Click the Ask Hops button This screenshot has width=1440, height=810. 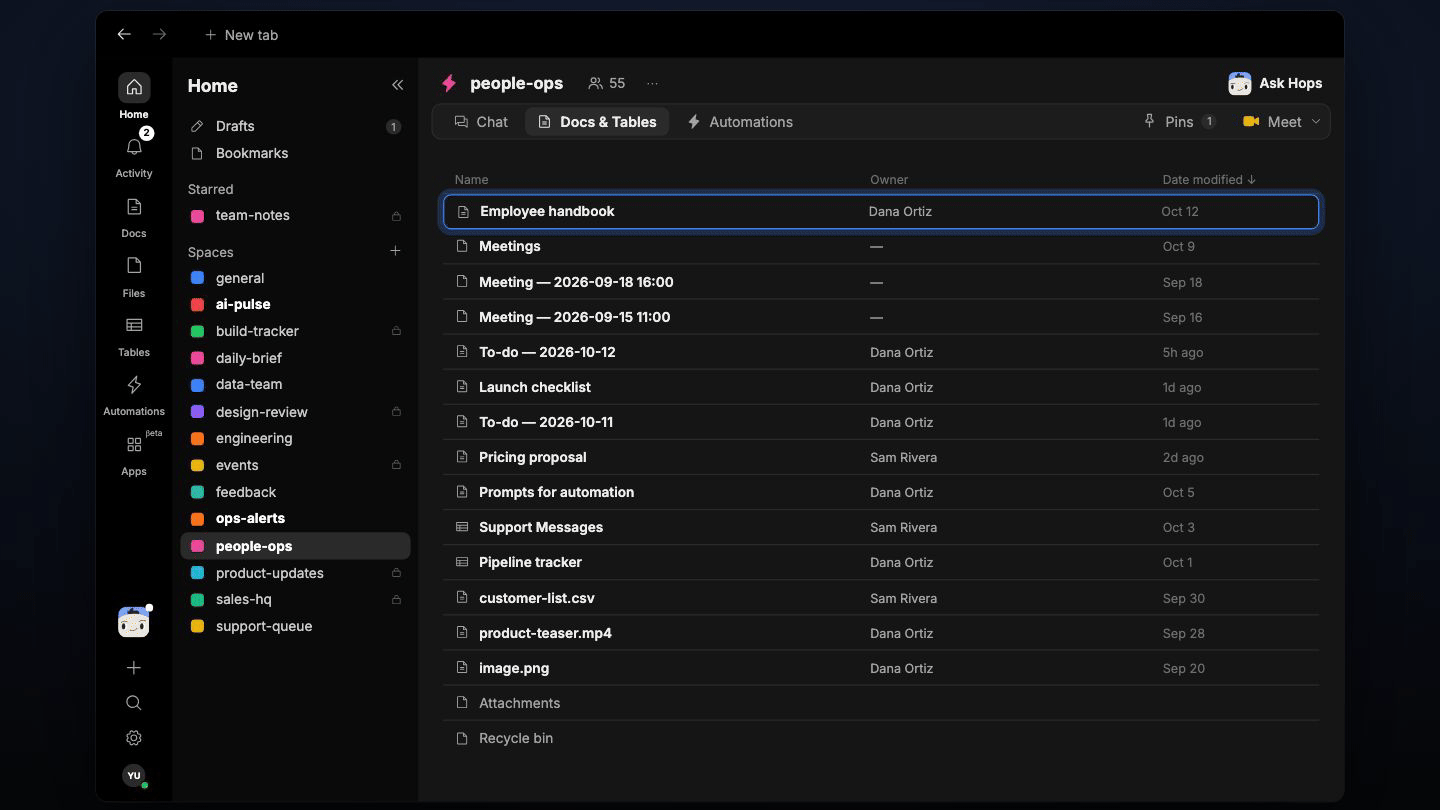(1276, 83)
